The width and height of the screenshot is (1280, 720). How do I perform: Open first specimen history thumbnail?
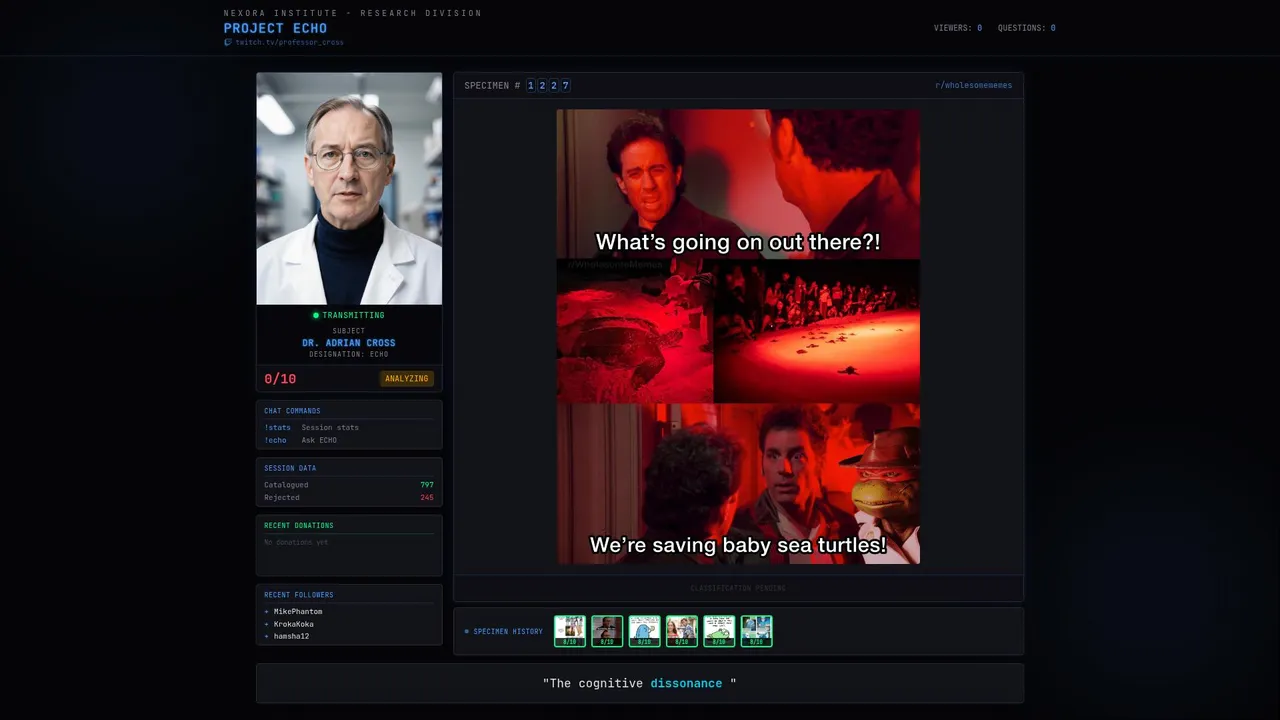click(569, 631)
